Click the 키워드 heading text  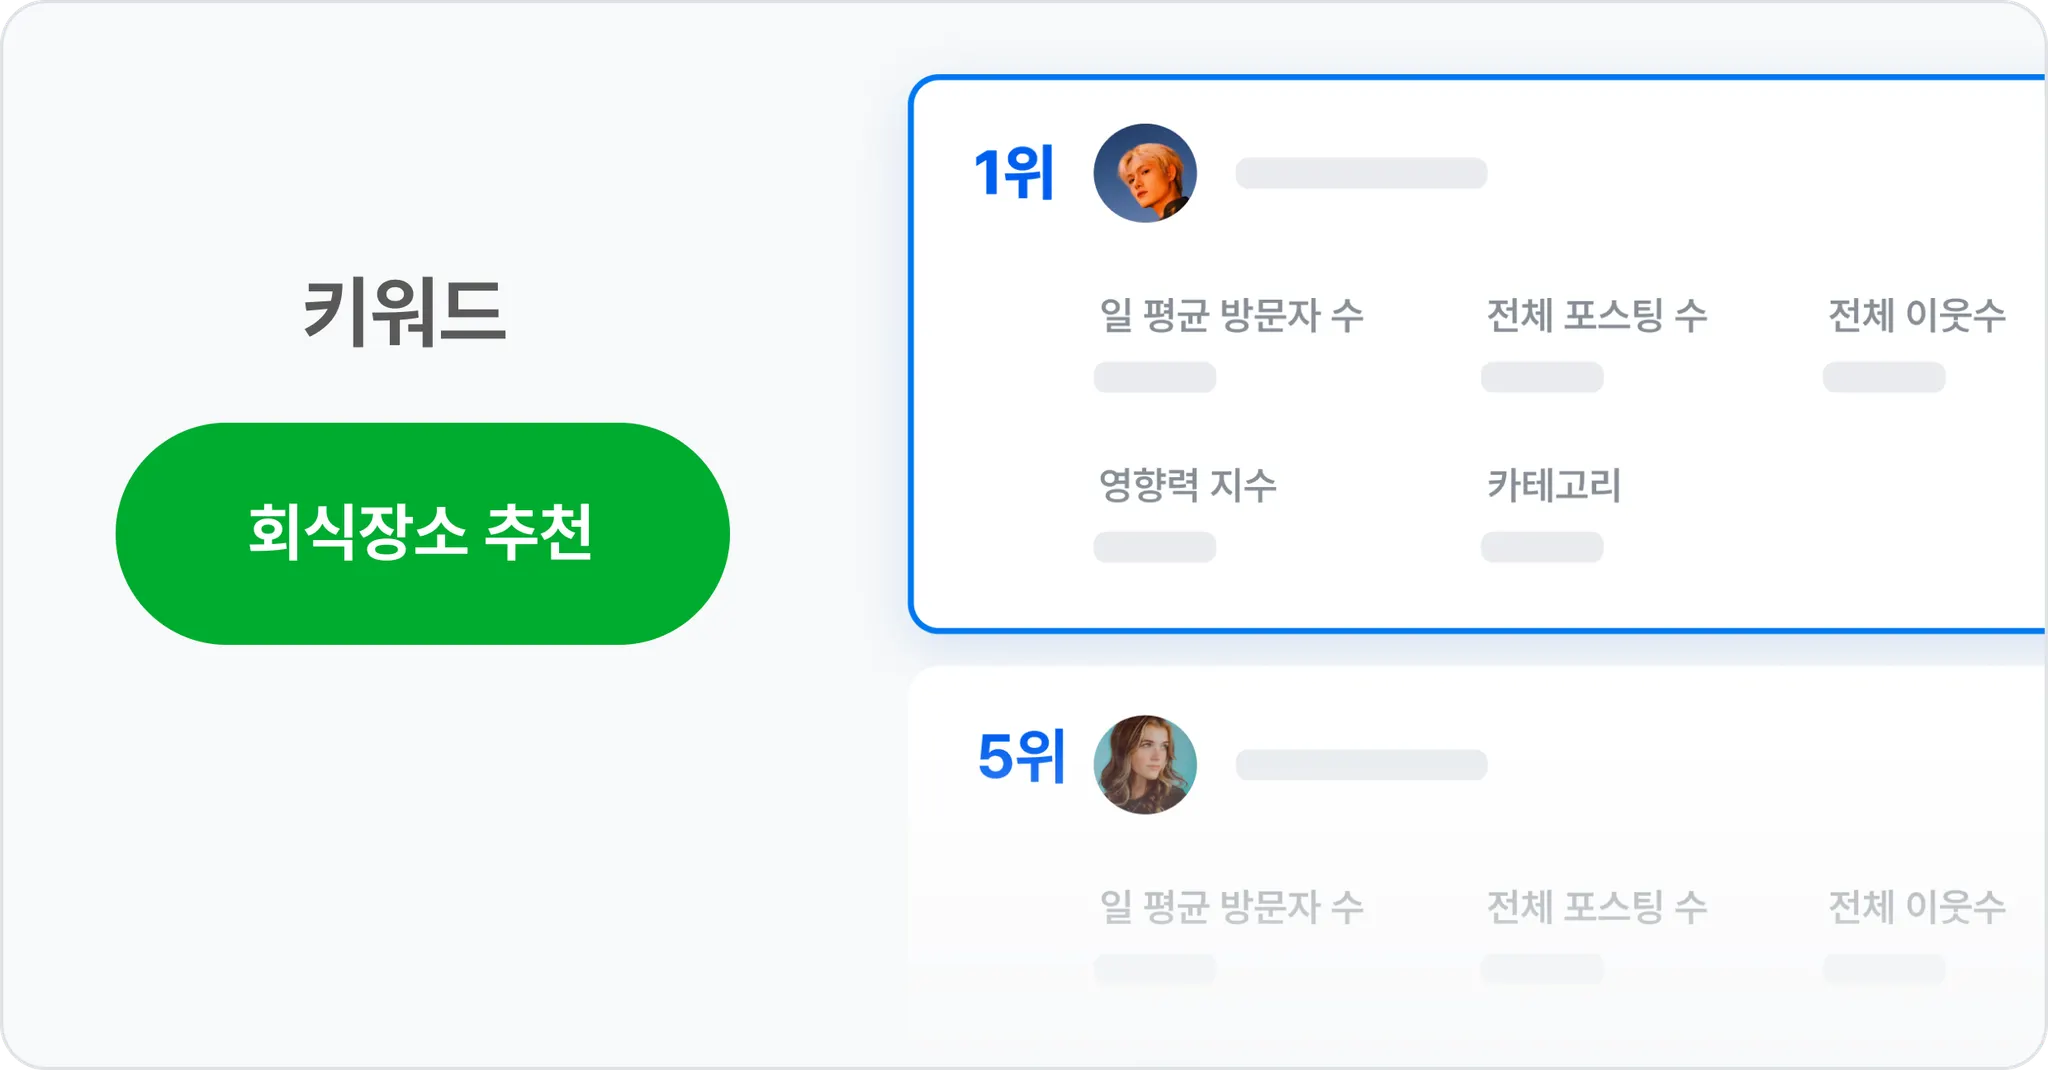[x=405, y=312]
